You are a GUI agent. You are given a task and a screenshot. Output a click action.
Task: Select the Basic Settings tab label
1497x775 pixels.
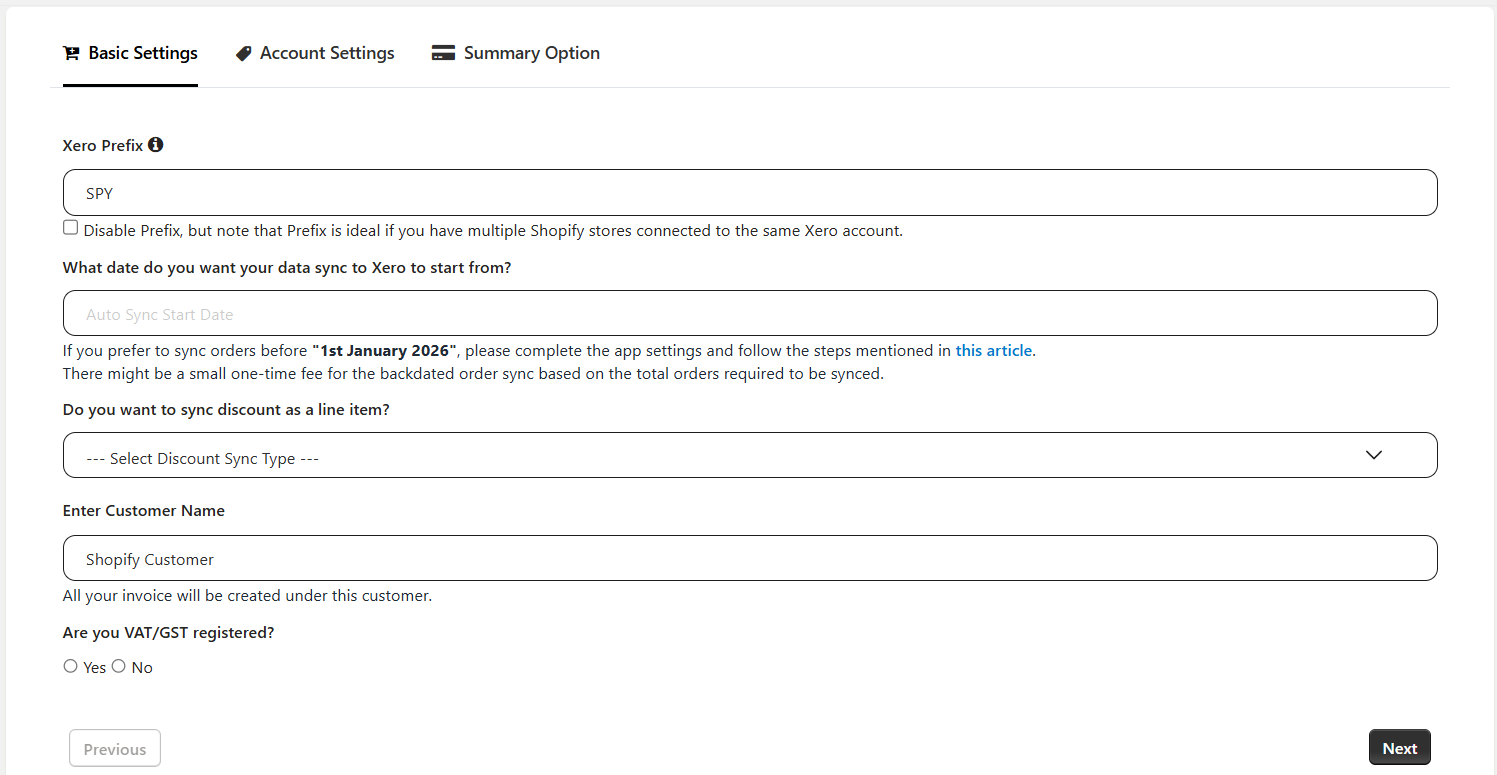click(x=143, y=53)
